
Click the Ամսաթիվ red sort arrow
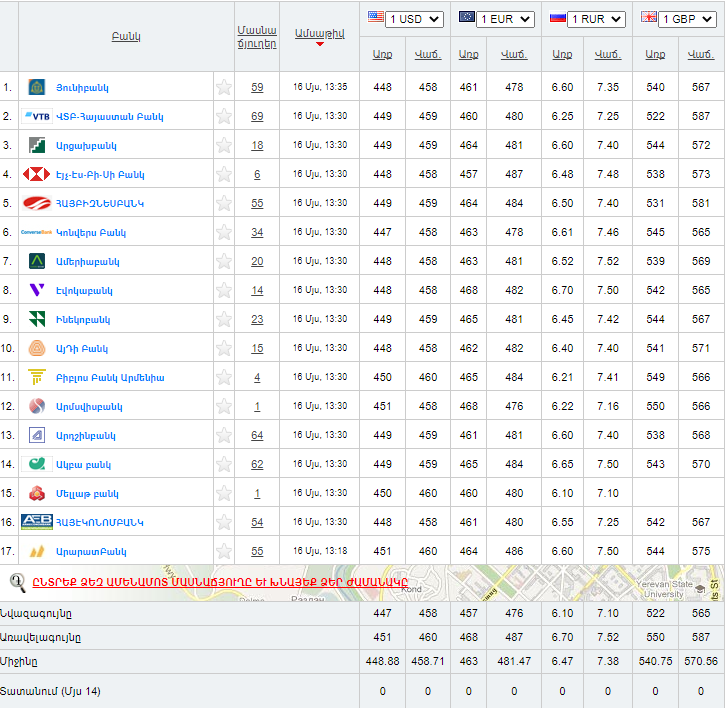(319, 44)
